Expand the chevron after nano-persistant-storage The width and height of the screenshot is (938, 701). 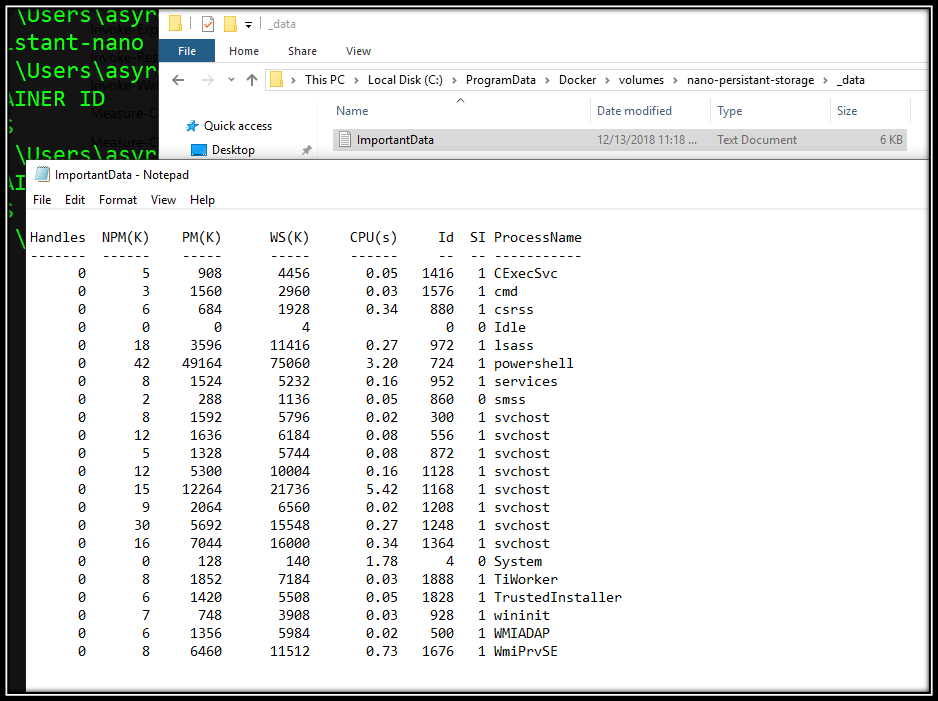click(826, 80)
